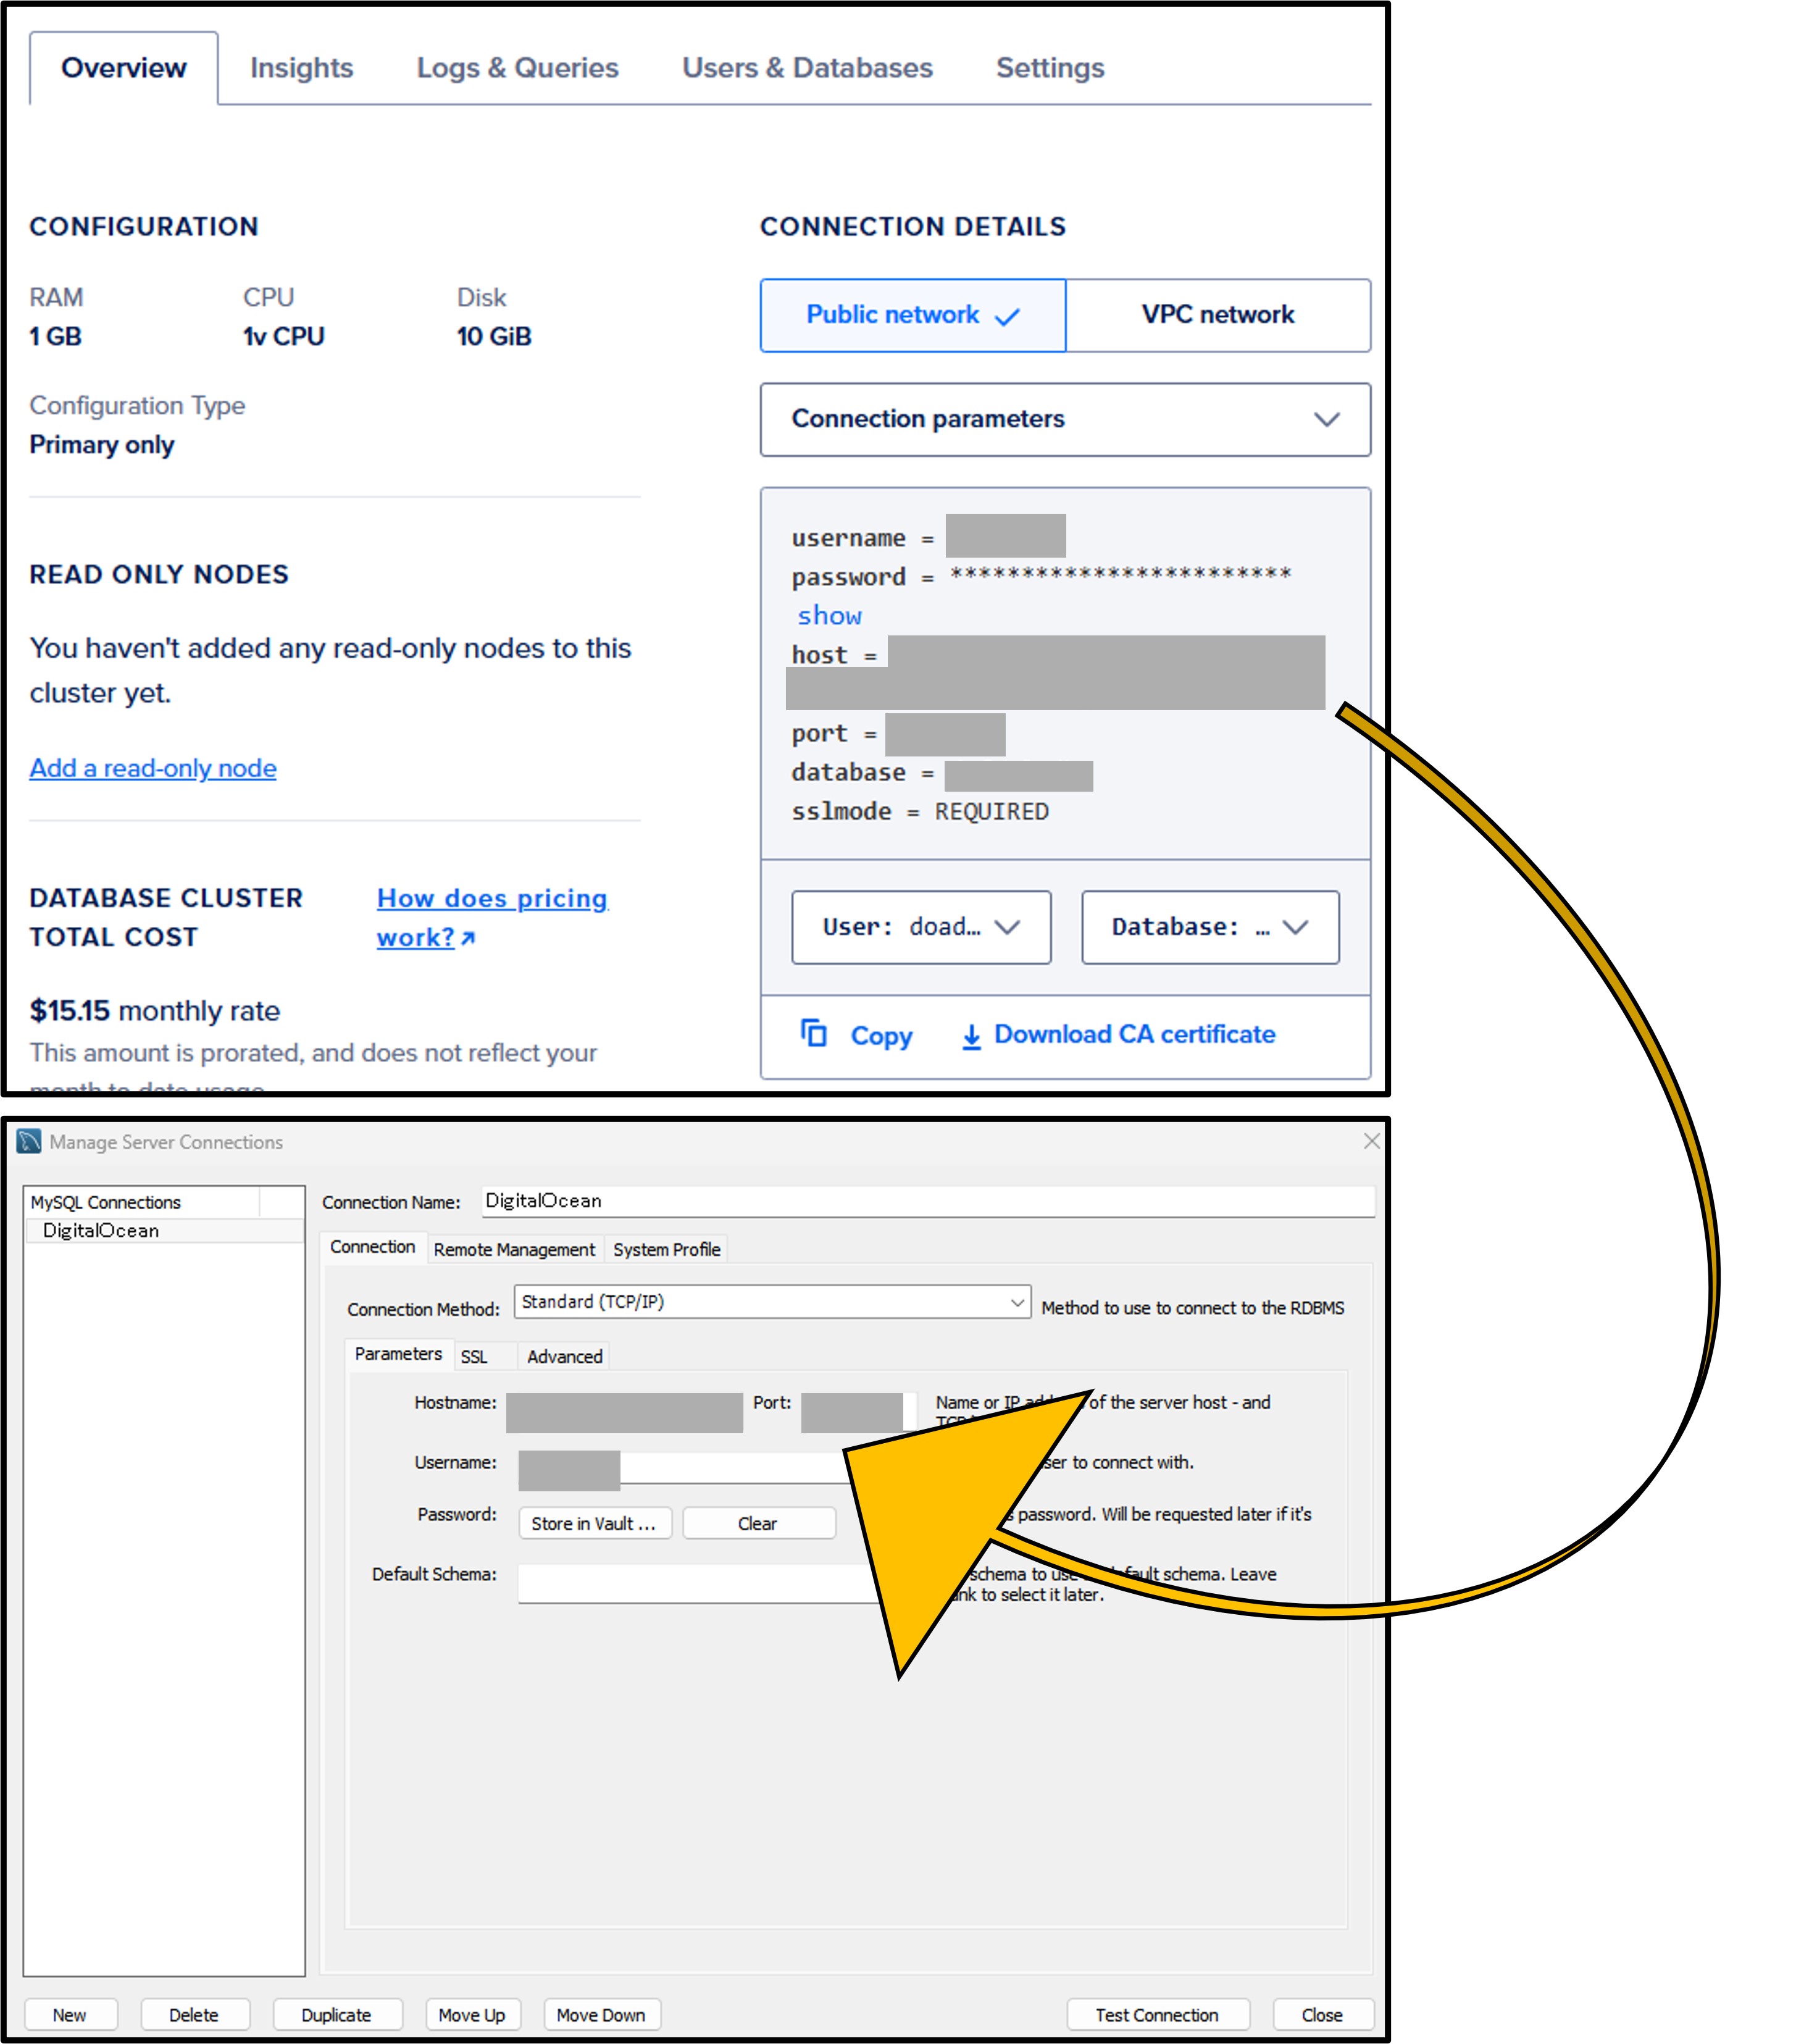Screen dimensions: 1796x2044
Task: Switch to the Insights tab
Action: coord(301,68)
